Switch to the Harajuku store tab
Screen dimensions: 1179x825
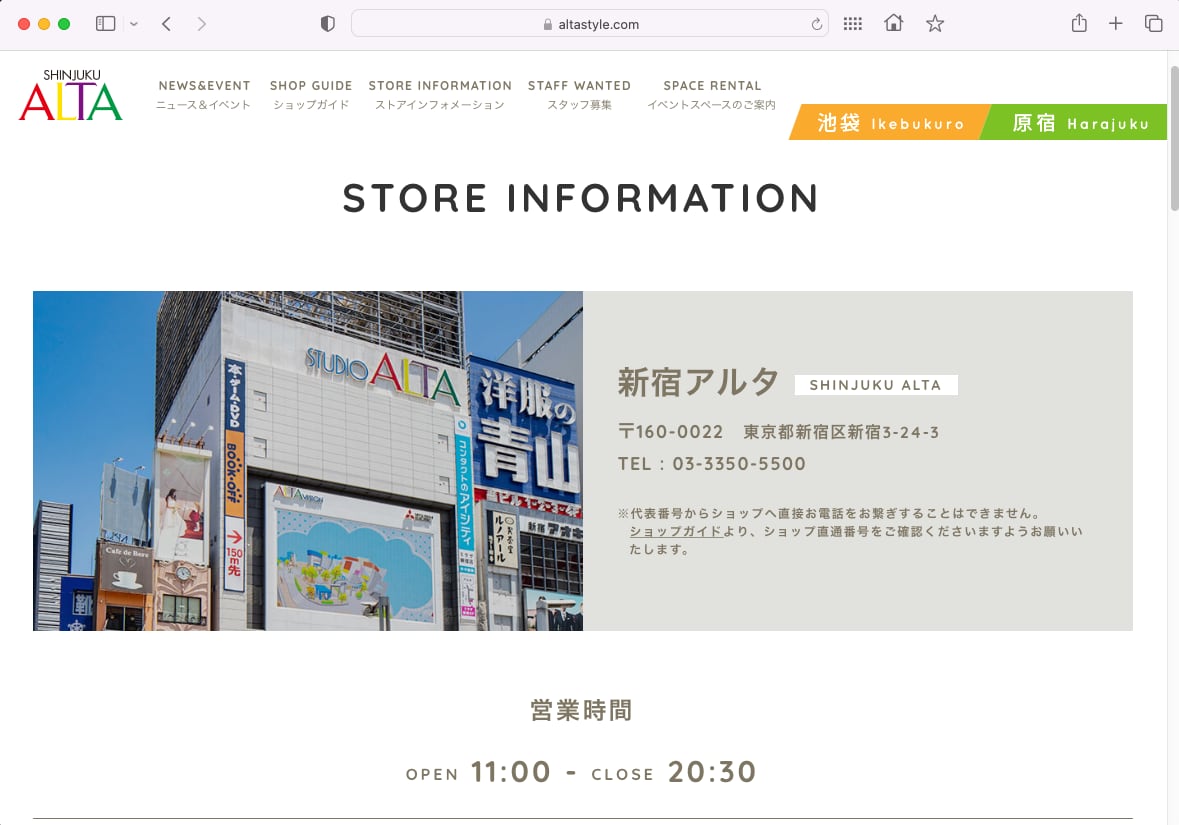[x=1076, y=123]
